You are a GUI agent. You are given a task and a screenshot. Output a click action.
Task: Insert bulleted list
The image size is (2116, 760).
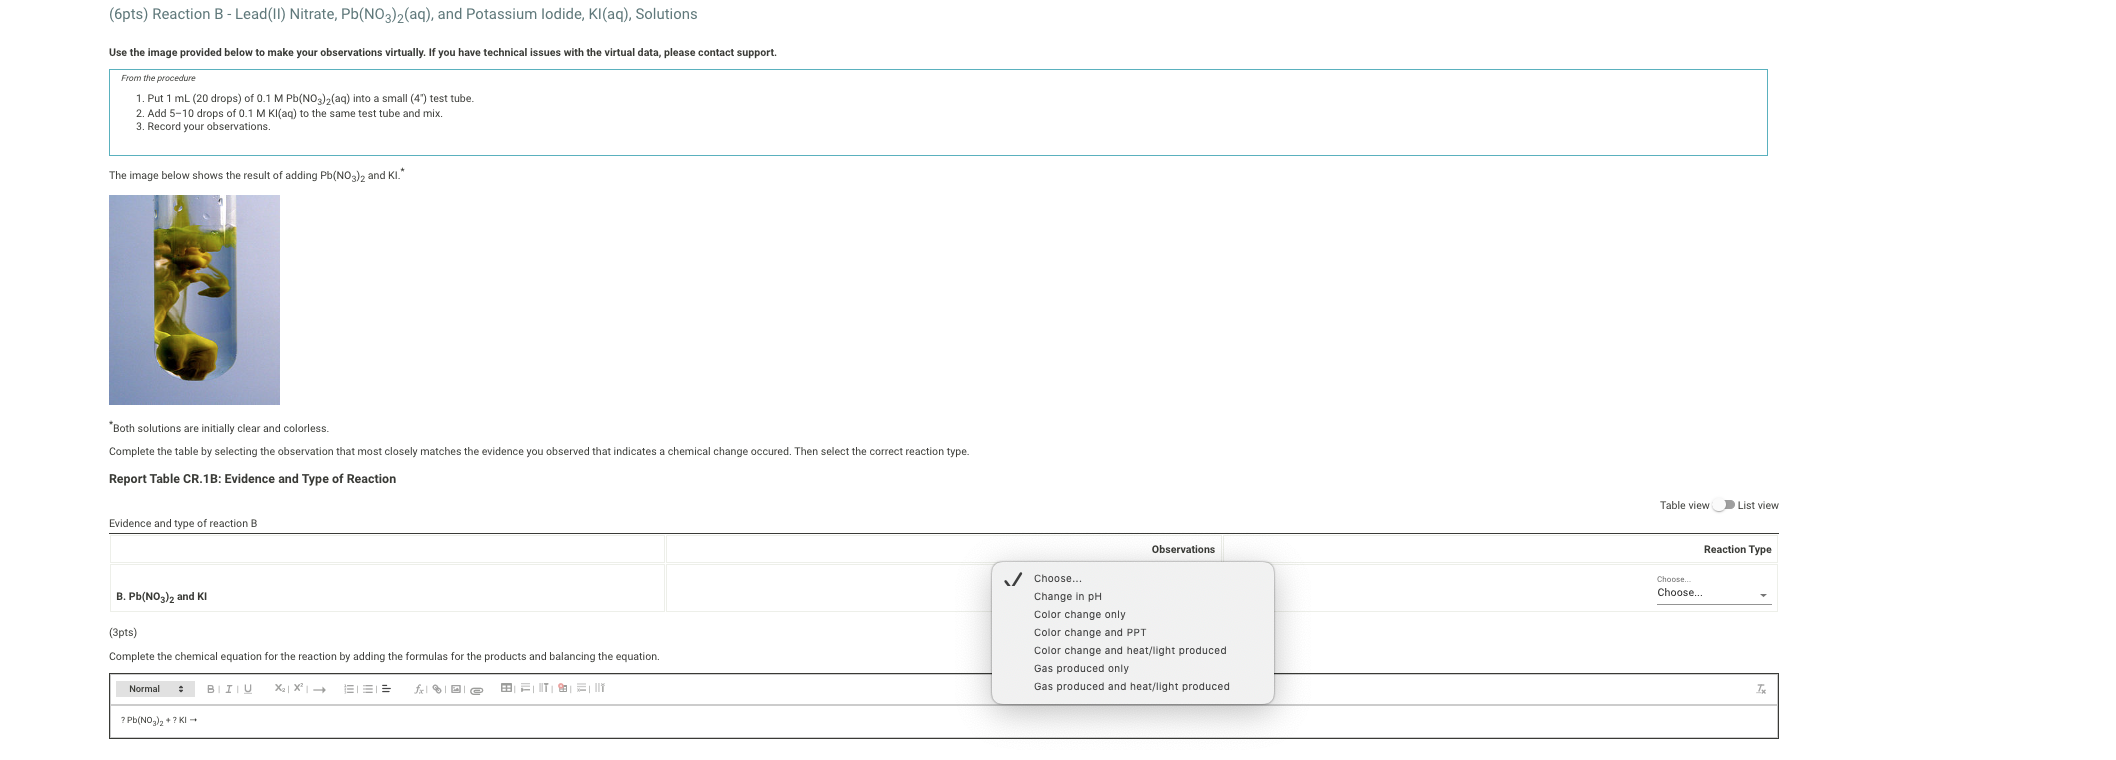[368, 689]
